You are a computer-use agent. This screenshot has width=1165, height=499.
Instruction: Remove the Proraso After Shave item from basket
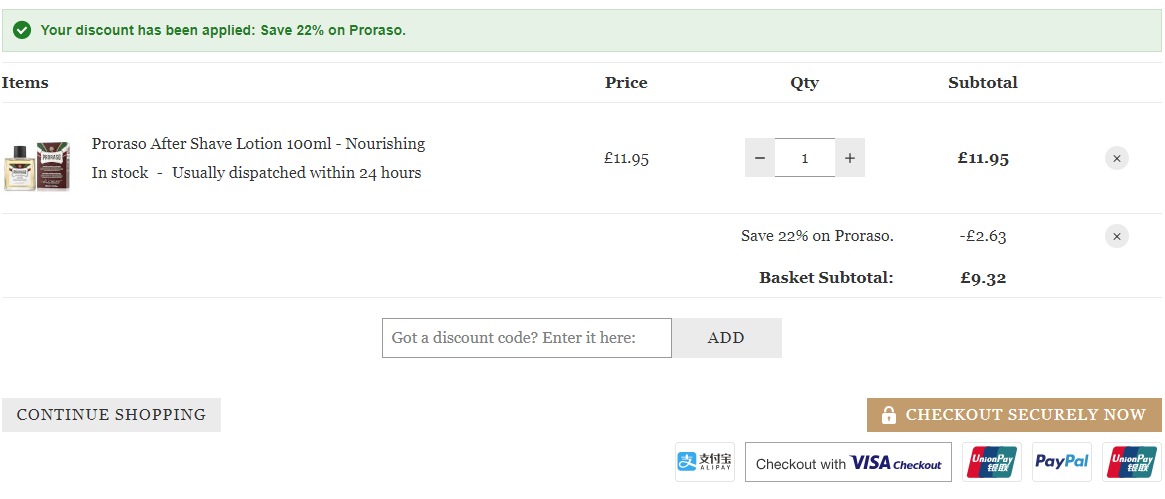[1117, 158]
